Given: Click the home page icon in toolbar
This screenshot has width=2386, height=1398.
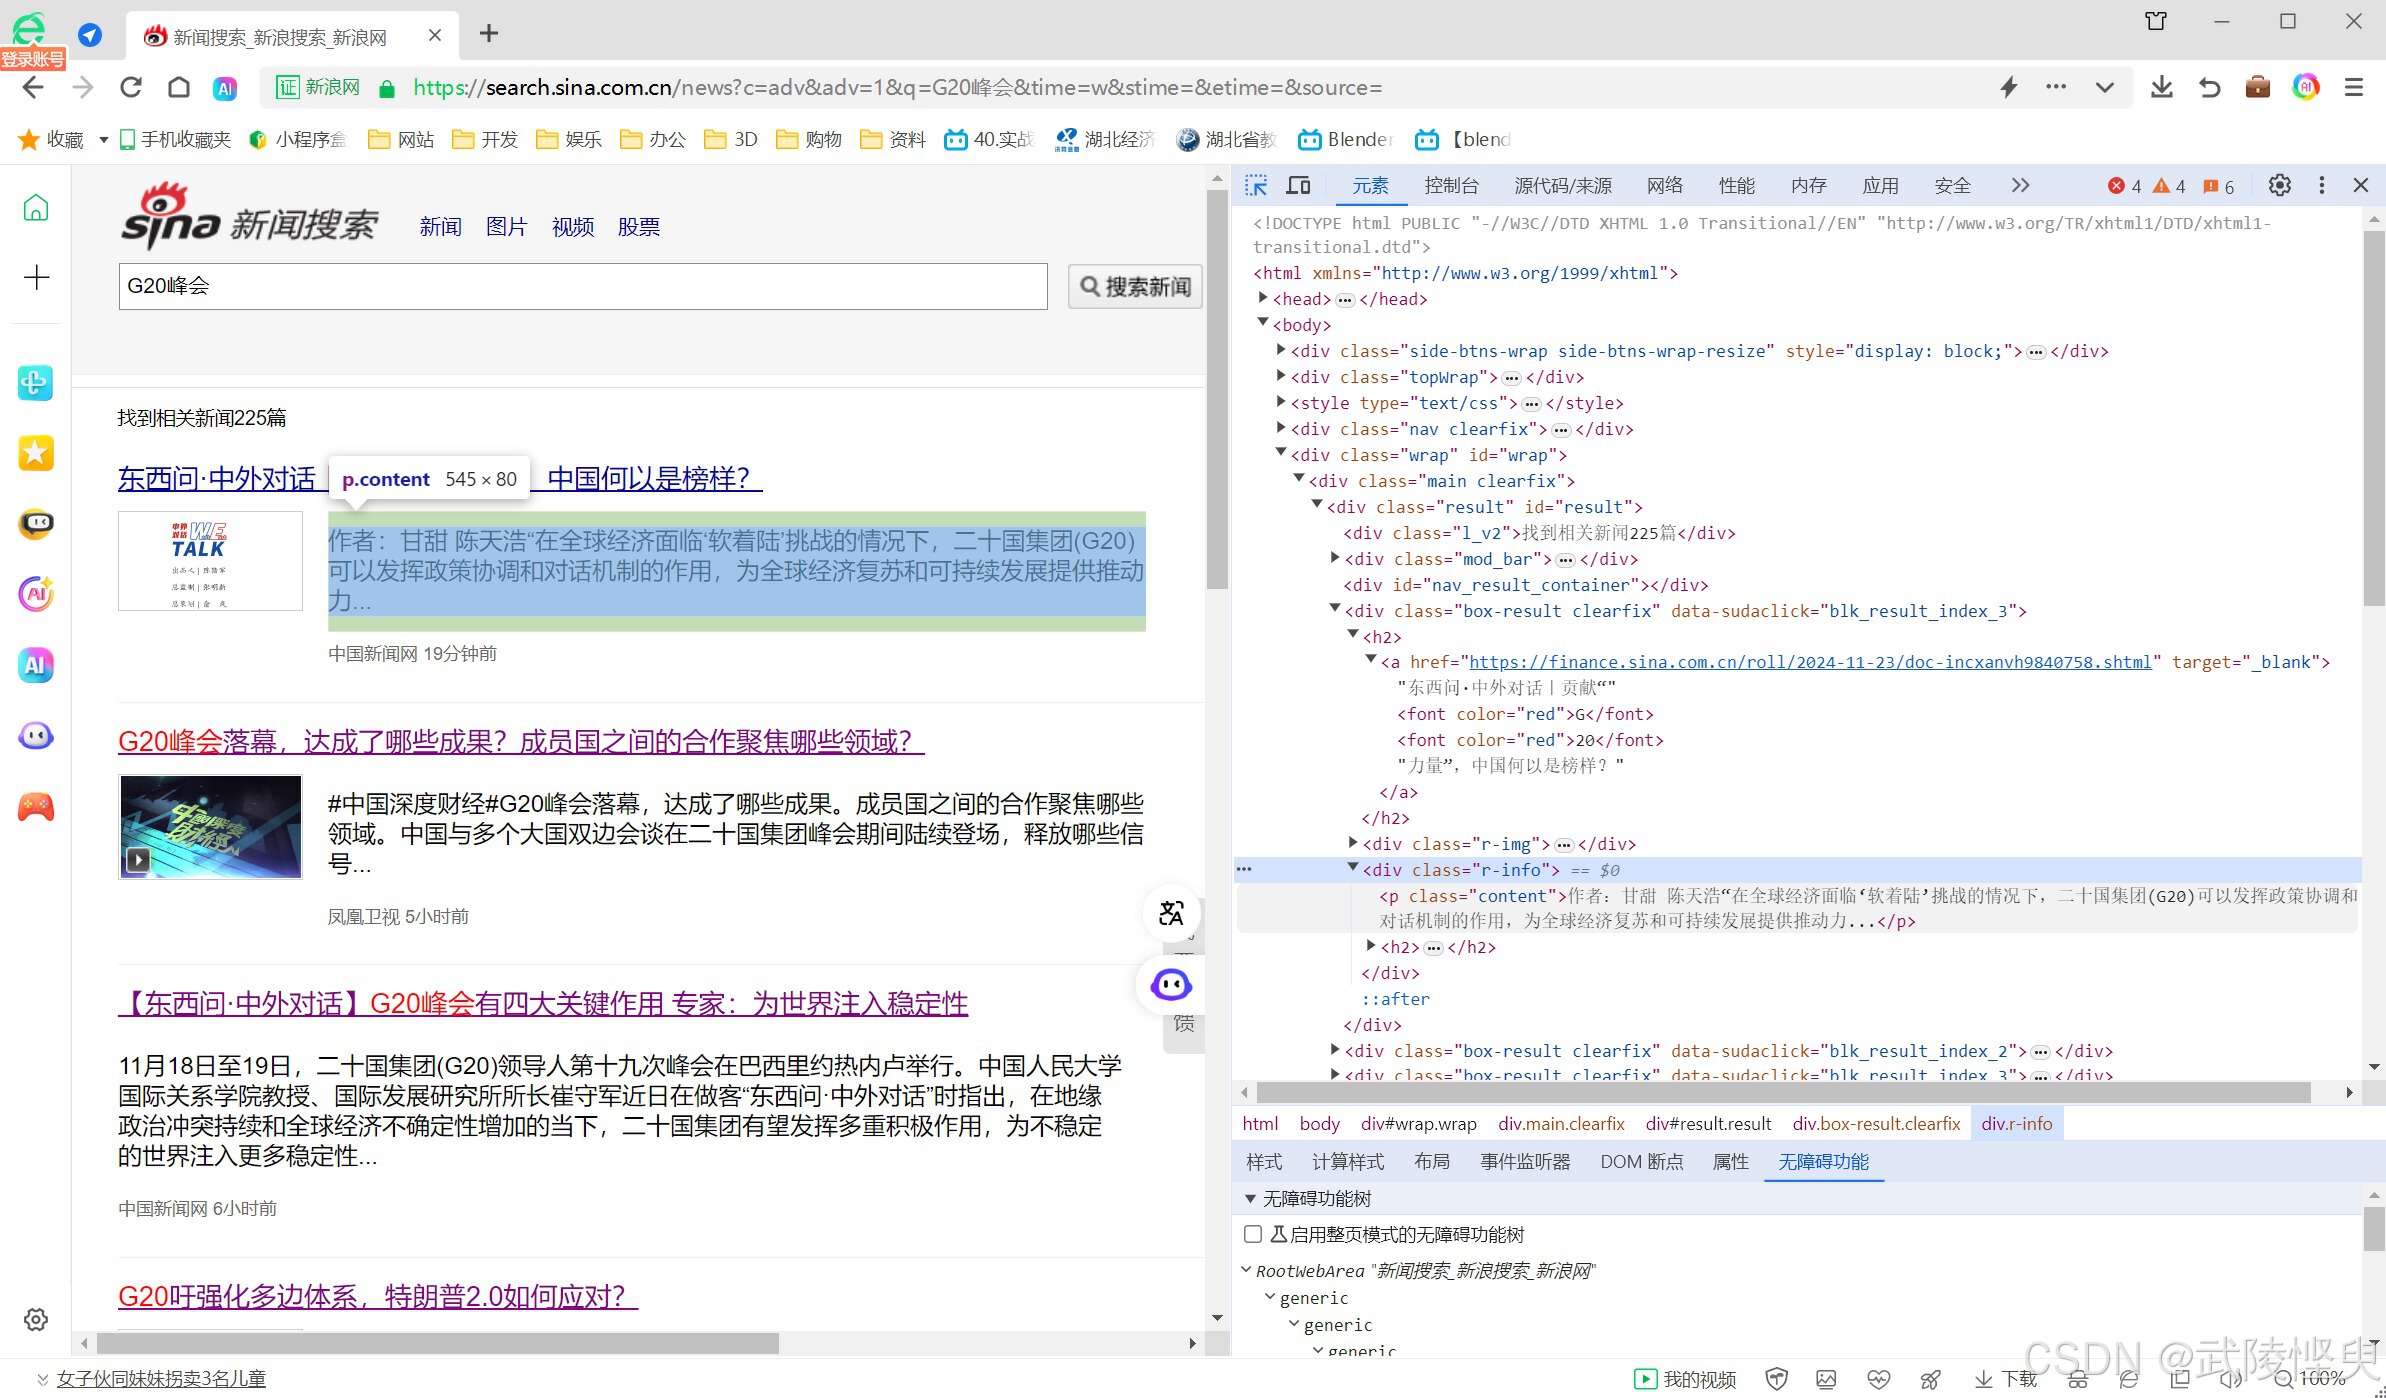Looking at the screenshot, I should tap(179, 88).
